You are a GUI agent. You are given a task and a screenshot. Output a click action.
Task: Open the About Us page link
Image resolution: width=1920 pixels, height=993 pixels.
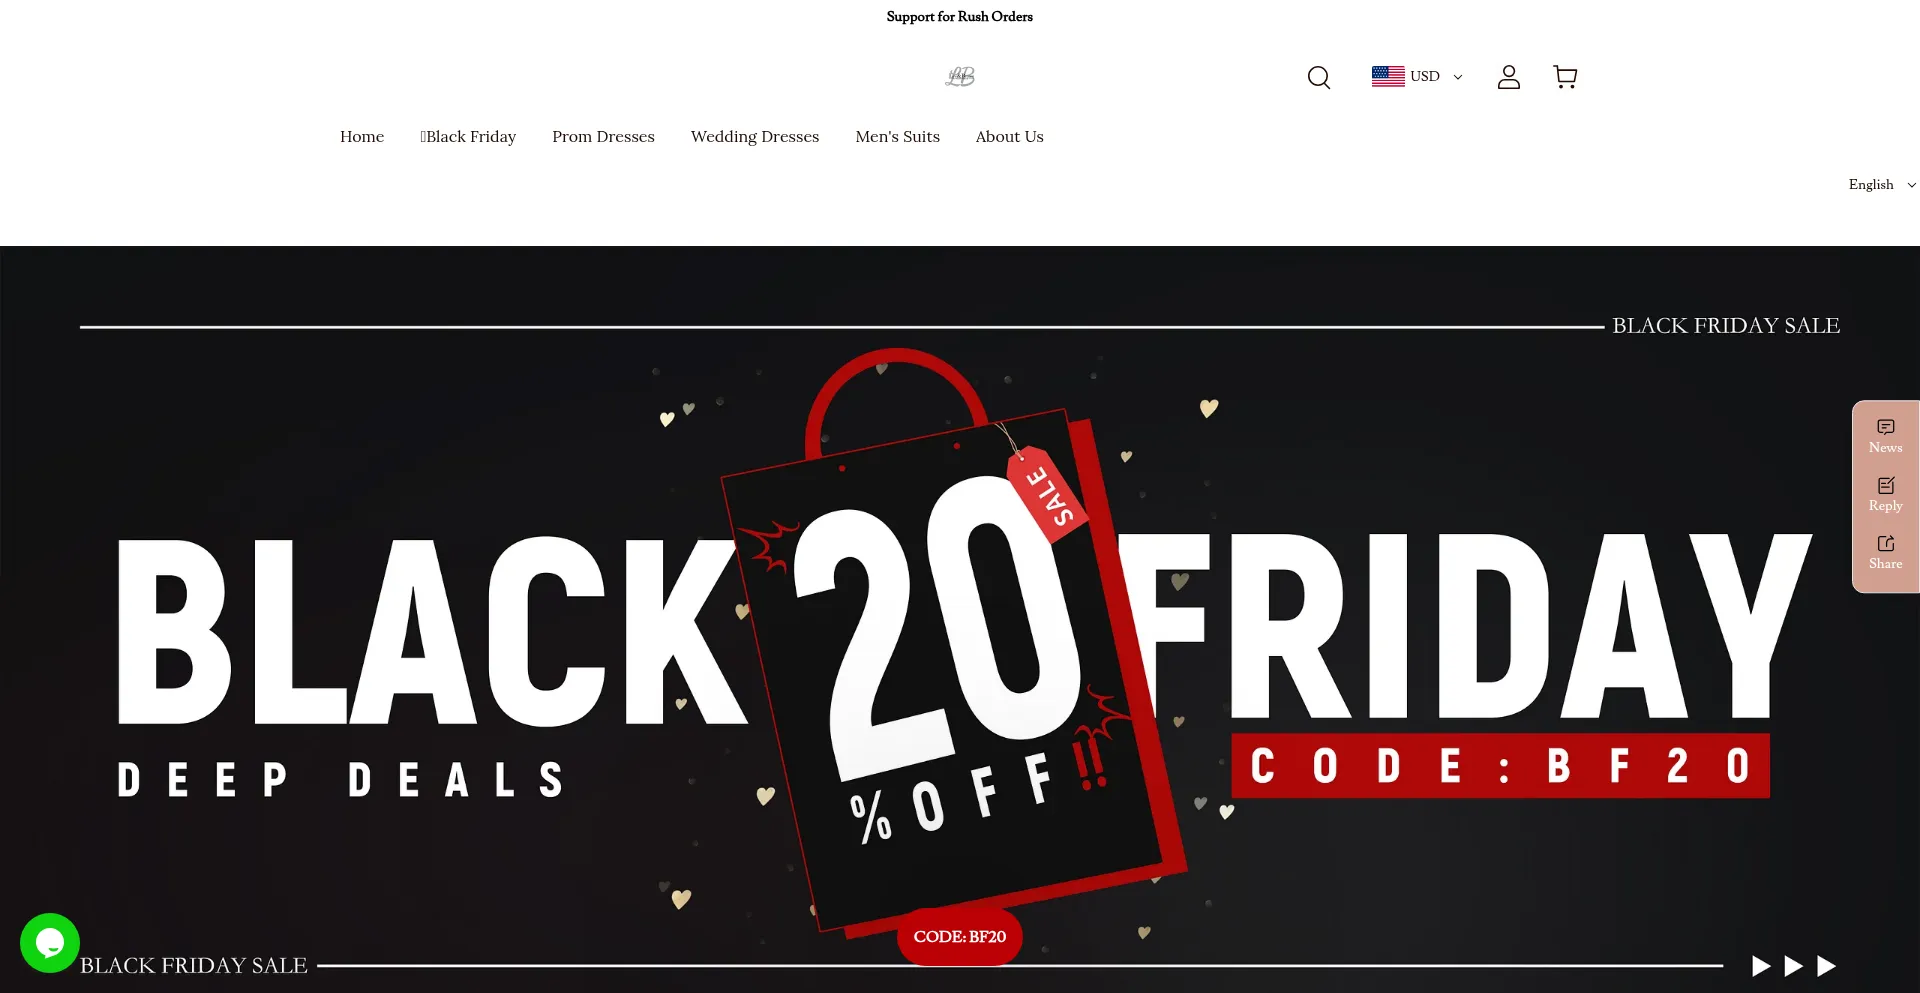(1009, 137)
